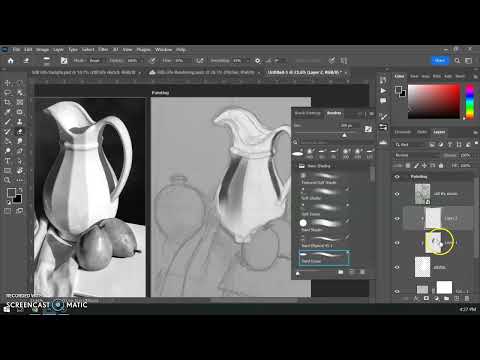Screen dimensions: 480x360
Task: Click the Layer 2 thumbnail
Action: [x=433, y=218]
